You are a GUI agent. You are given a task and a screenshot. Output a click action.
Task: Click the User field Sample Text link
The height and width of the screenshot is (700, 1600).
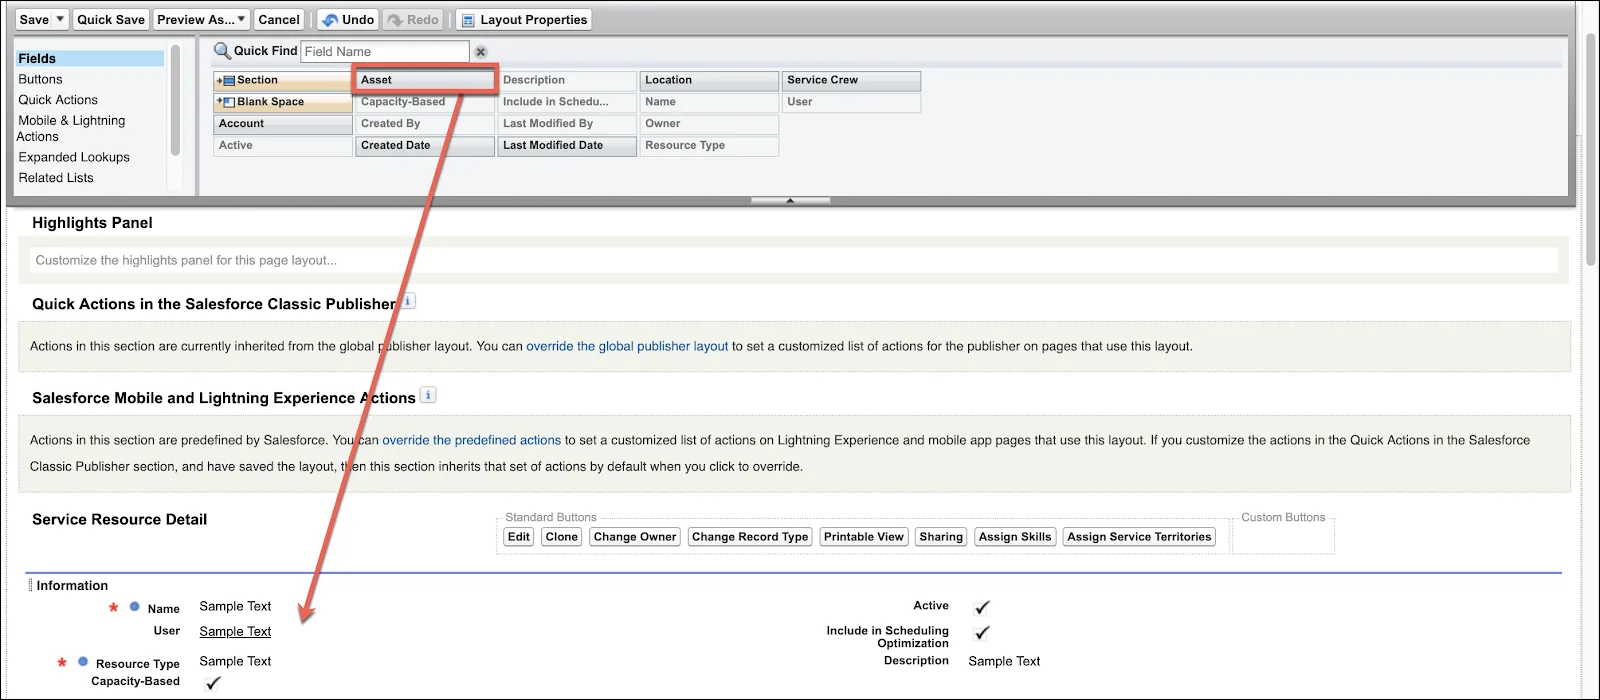(235, 631)
